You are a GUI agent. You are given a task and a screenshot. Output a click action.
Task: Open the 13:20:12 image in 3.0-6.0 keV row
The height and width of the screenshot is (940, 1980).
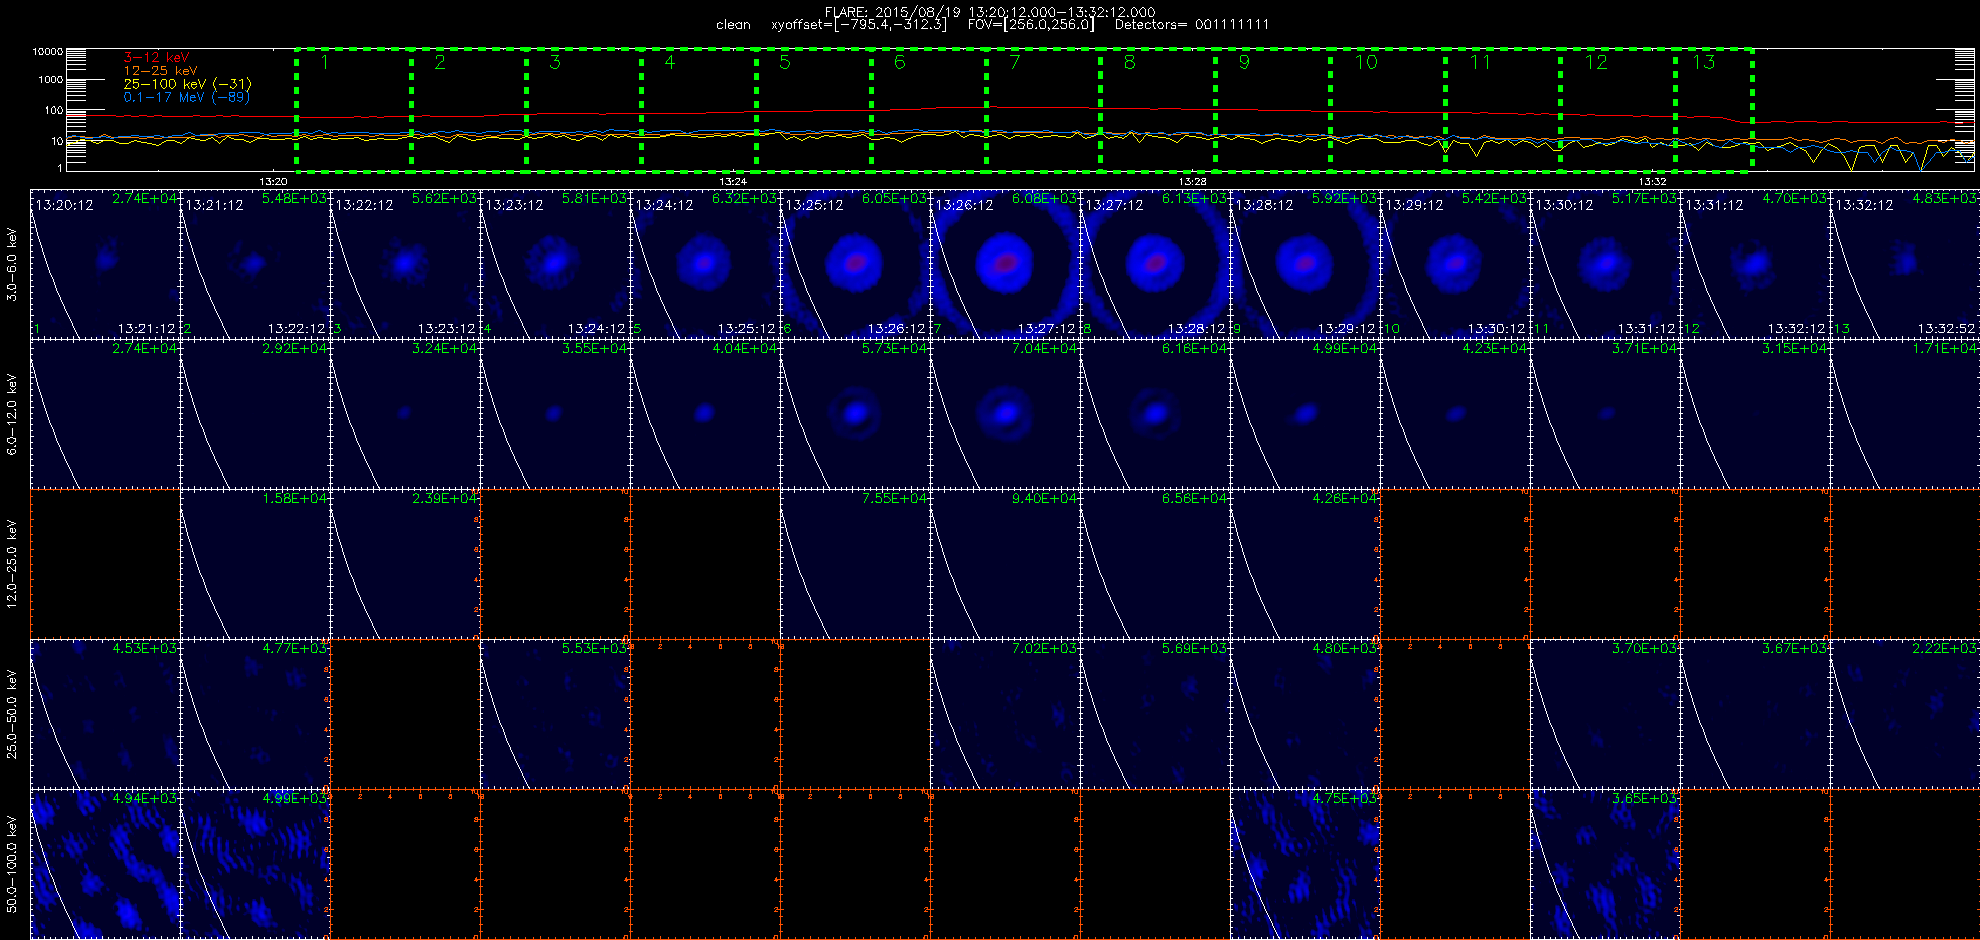pyautogui.click(x=105, y=264)
